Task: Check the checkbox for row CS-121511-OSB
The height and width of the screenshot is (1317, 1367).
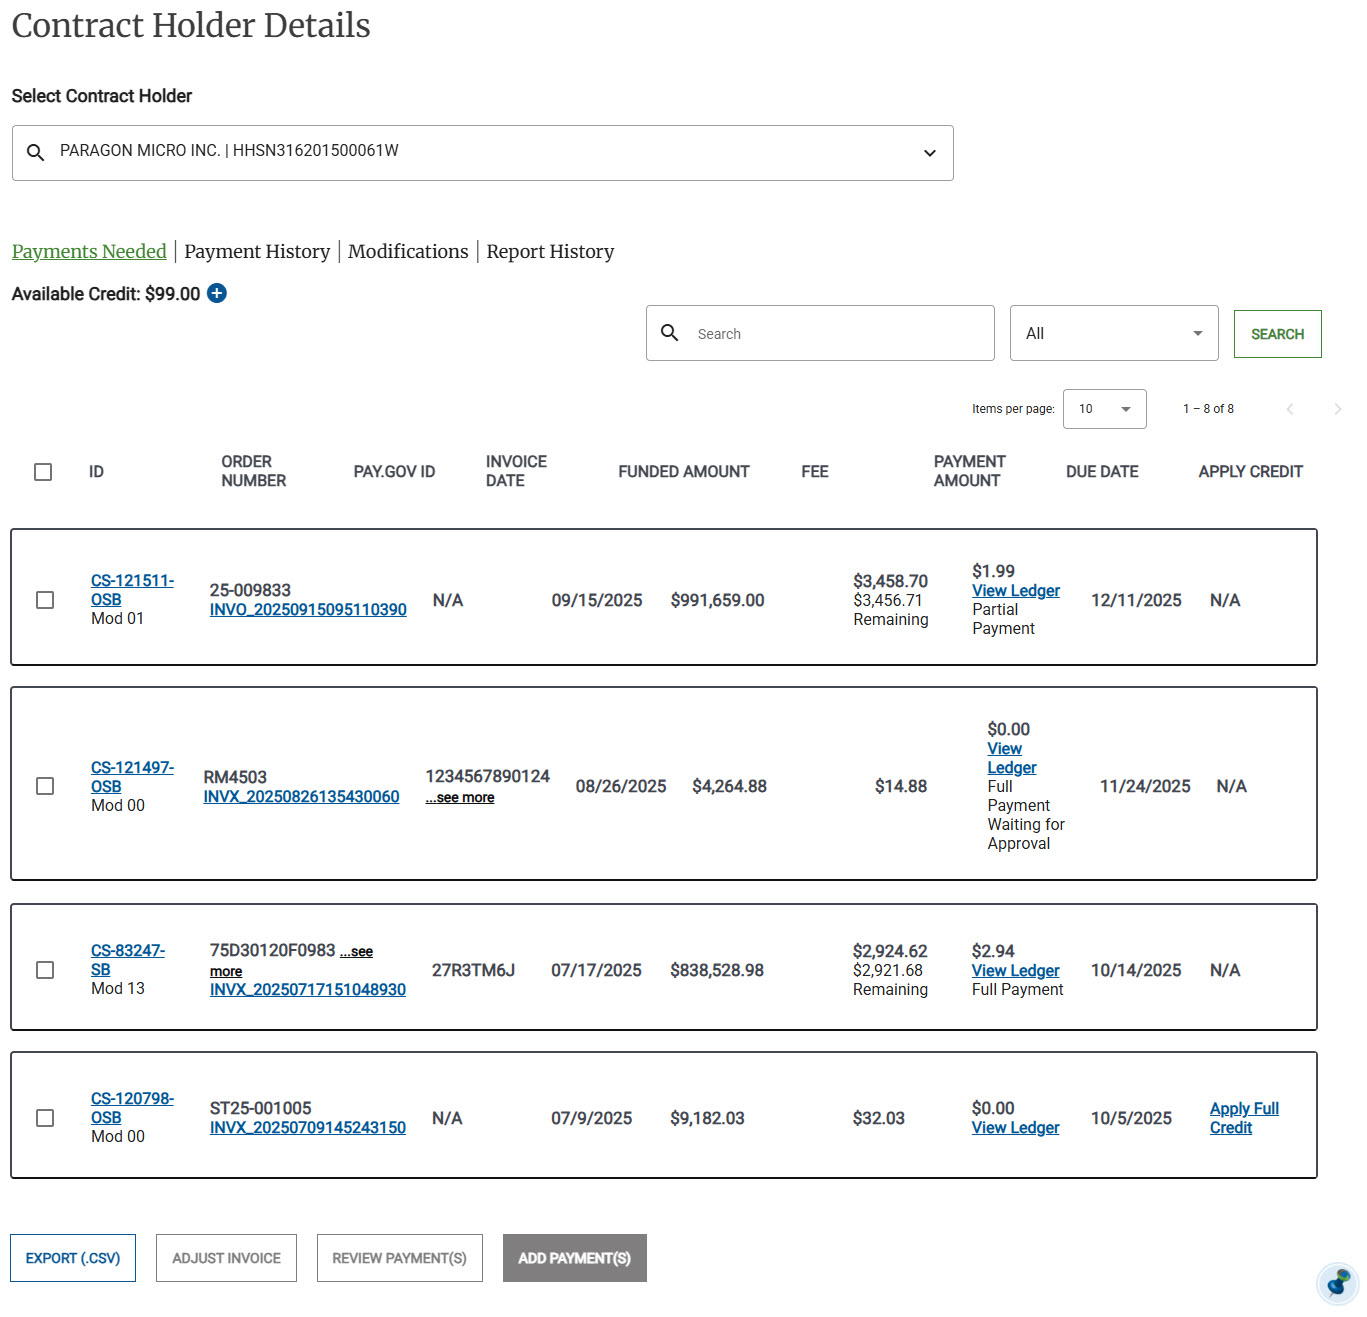Action: (x=44, y=600)
